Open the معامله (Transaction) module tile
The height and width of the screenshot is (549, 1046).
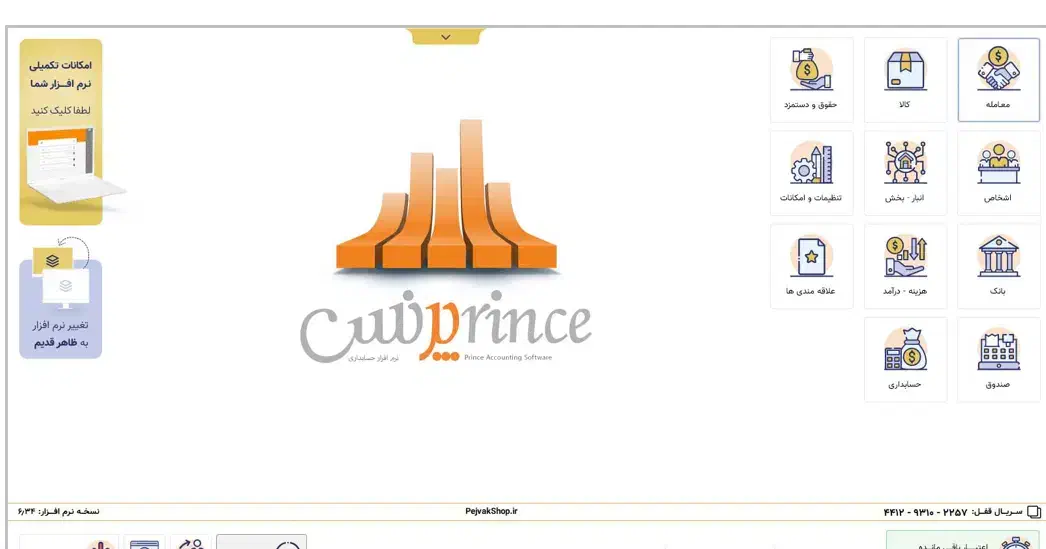click(x=998, y=79)
